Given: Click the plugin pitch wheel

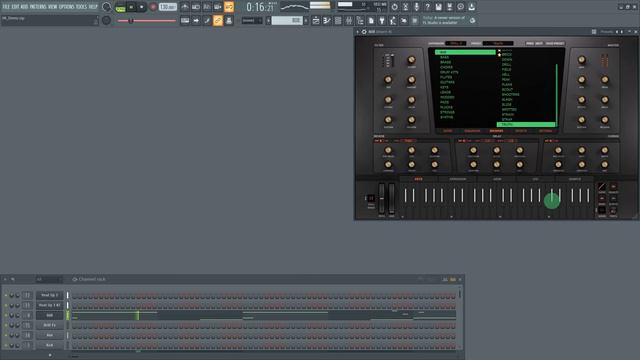Looking at the screenshot, I should [x=382, y=198].
